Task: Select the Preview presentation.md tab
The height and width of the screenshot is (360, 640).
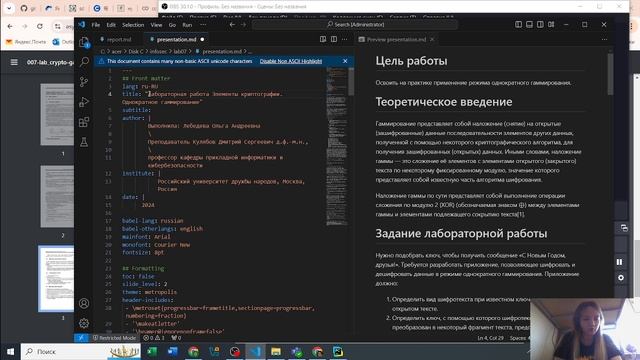Action: click(396, 40)
